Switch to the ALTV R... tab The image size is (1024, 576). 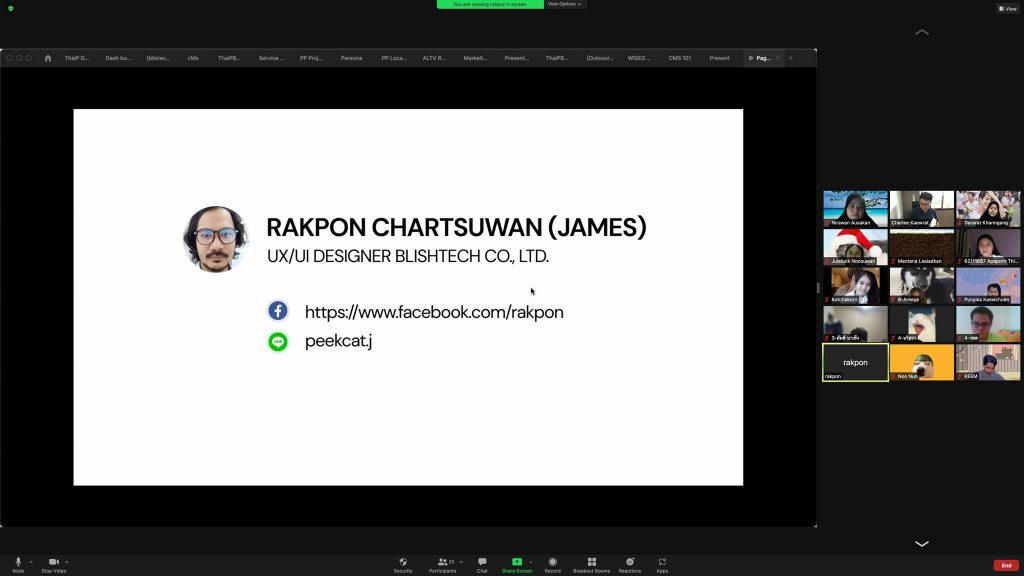tap(434, 58)
